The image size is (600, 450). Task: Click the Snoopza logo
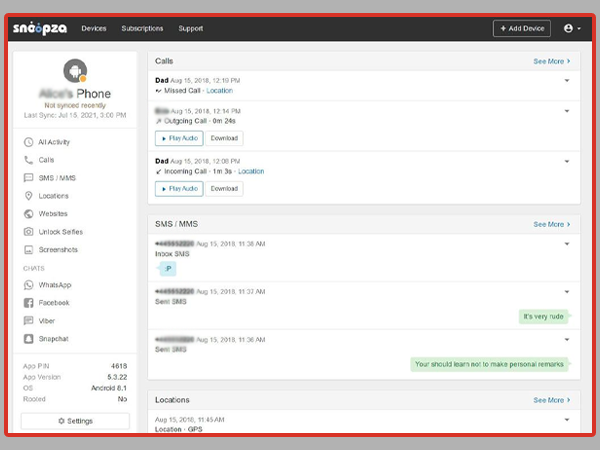pyautogui.click(x=40, y=28)
